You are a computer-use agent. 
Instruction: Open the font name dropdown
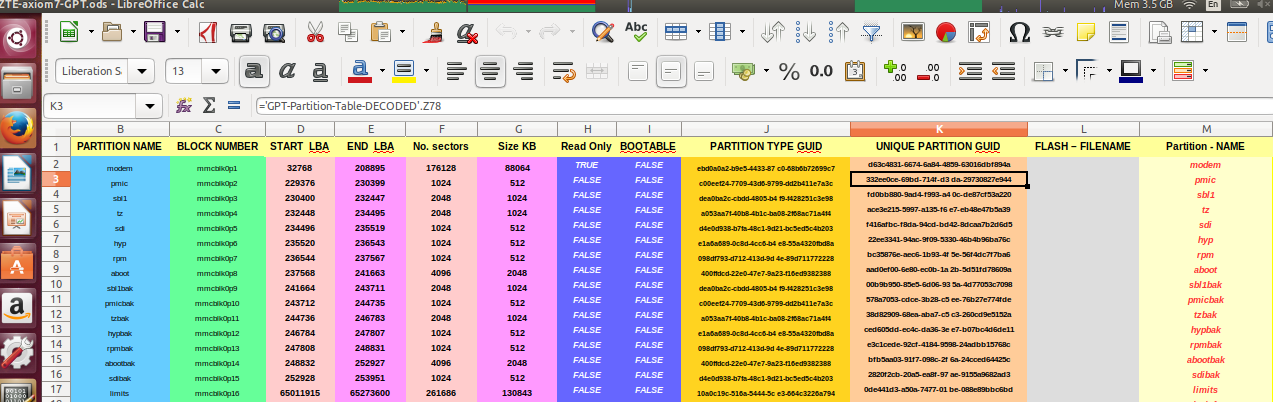tap(143, 71)
